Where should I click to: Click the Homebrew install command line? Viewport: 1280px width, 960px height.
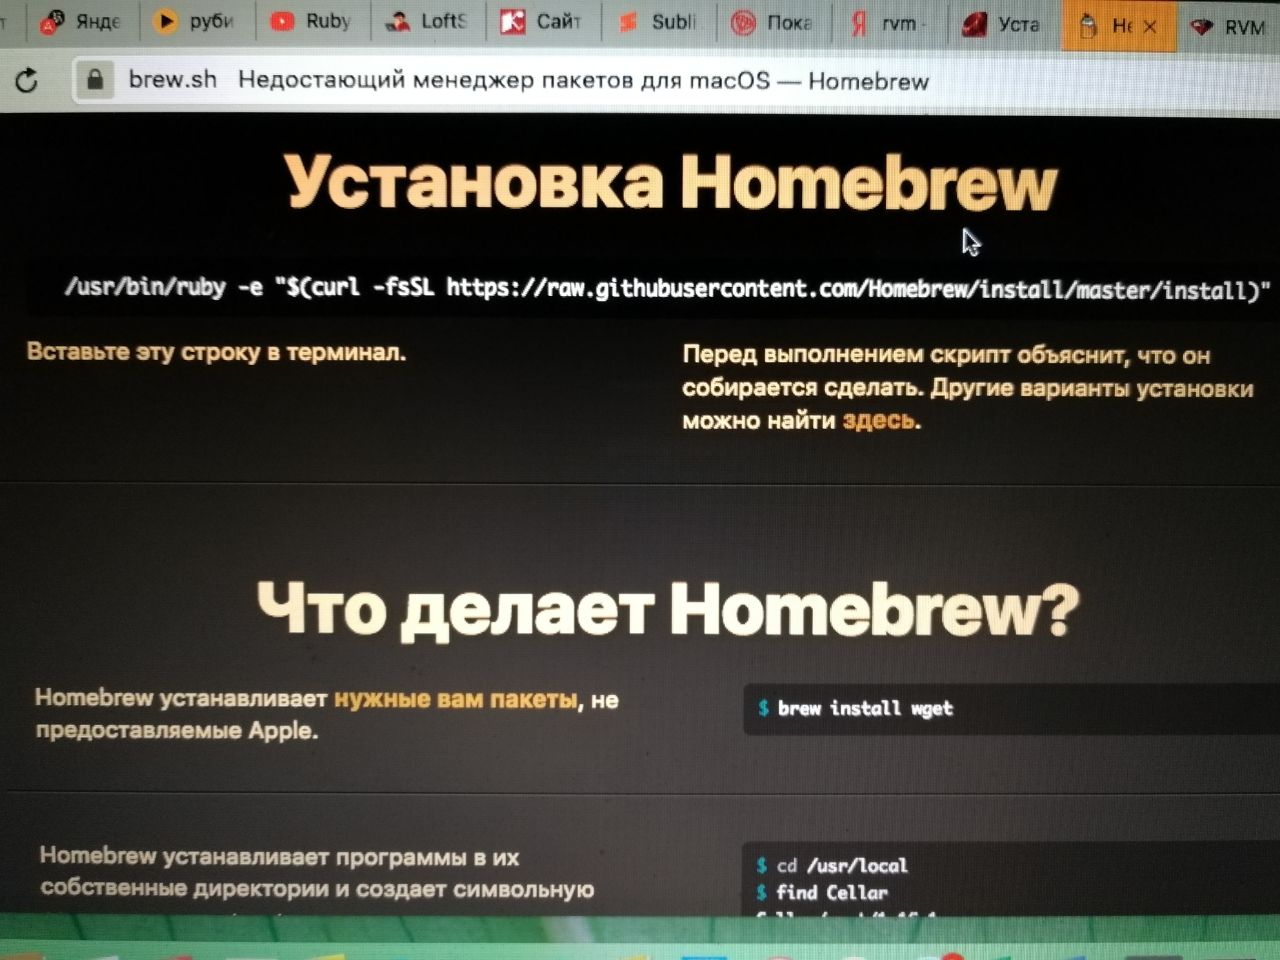coord(668,289)
